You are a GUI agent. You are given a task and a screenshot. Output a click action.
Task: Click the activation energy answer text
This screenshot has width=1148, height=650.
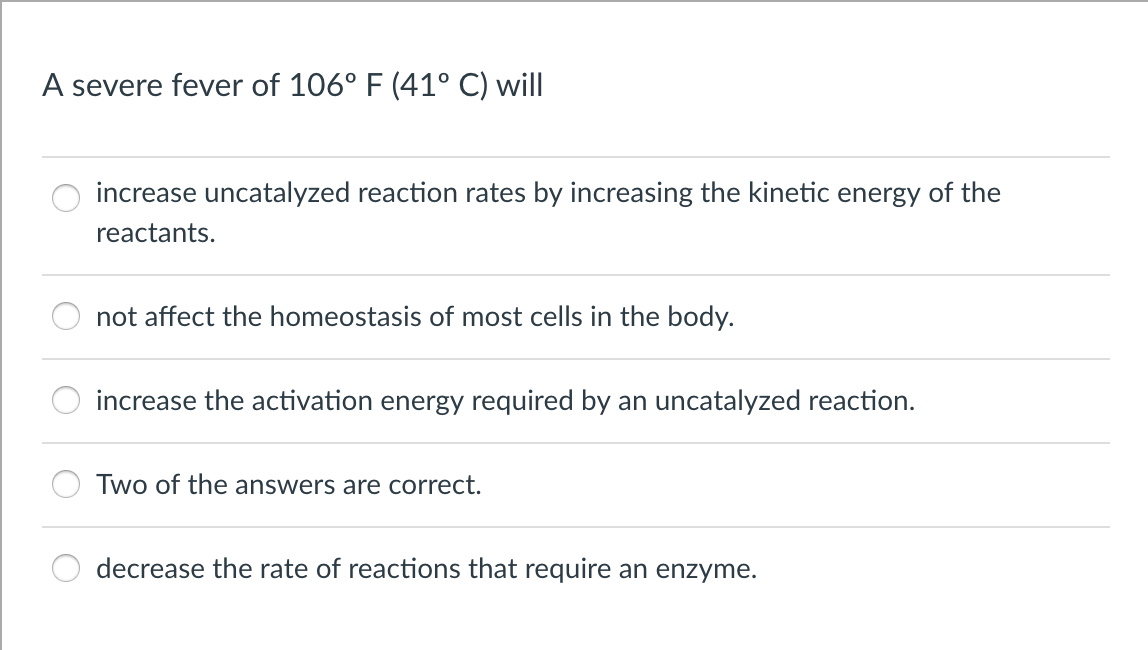(504, 401)
